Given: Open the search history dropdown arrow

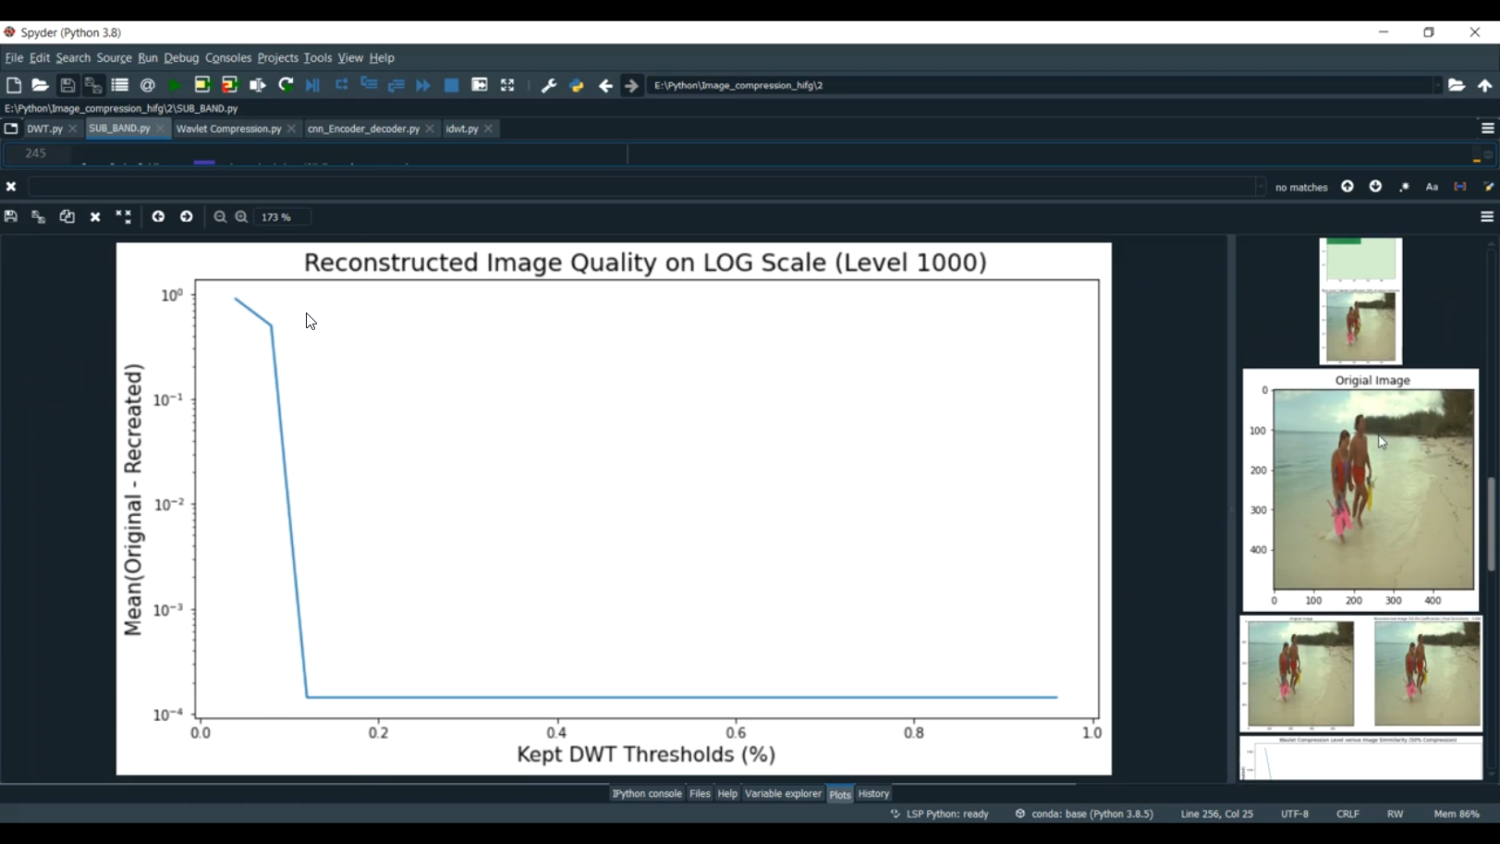Looking at the screenshot, I should [x=1260, y=187].
